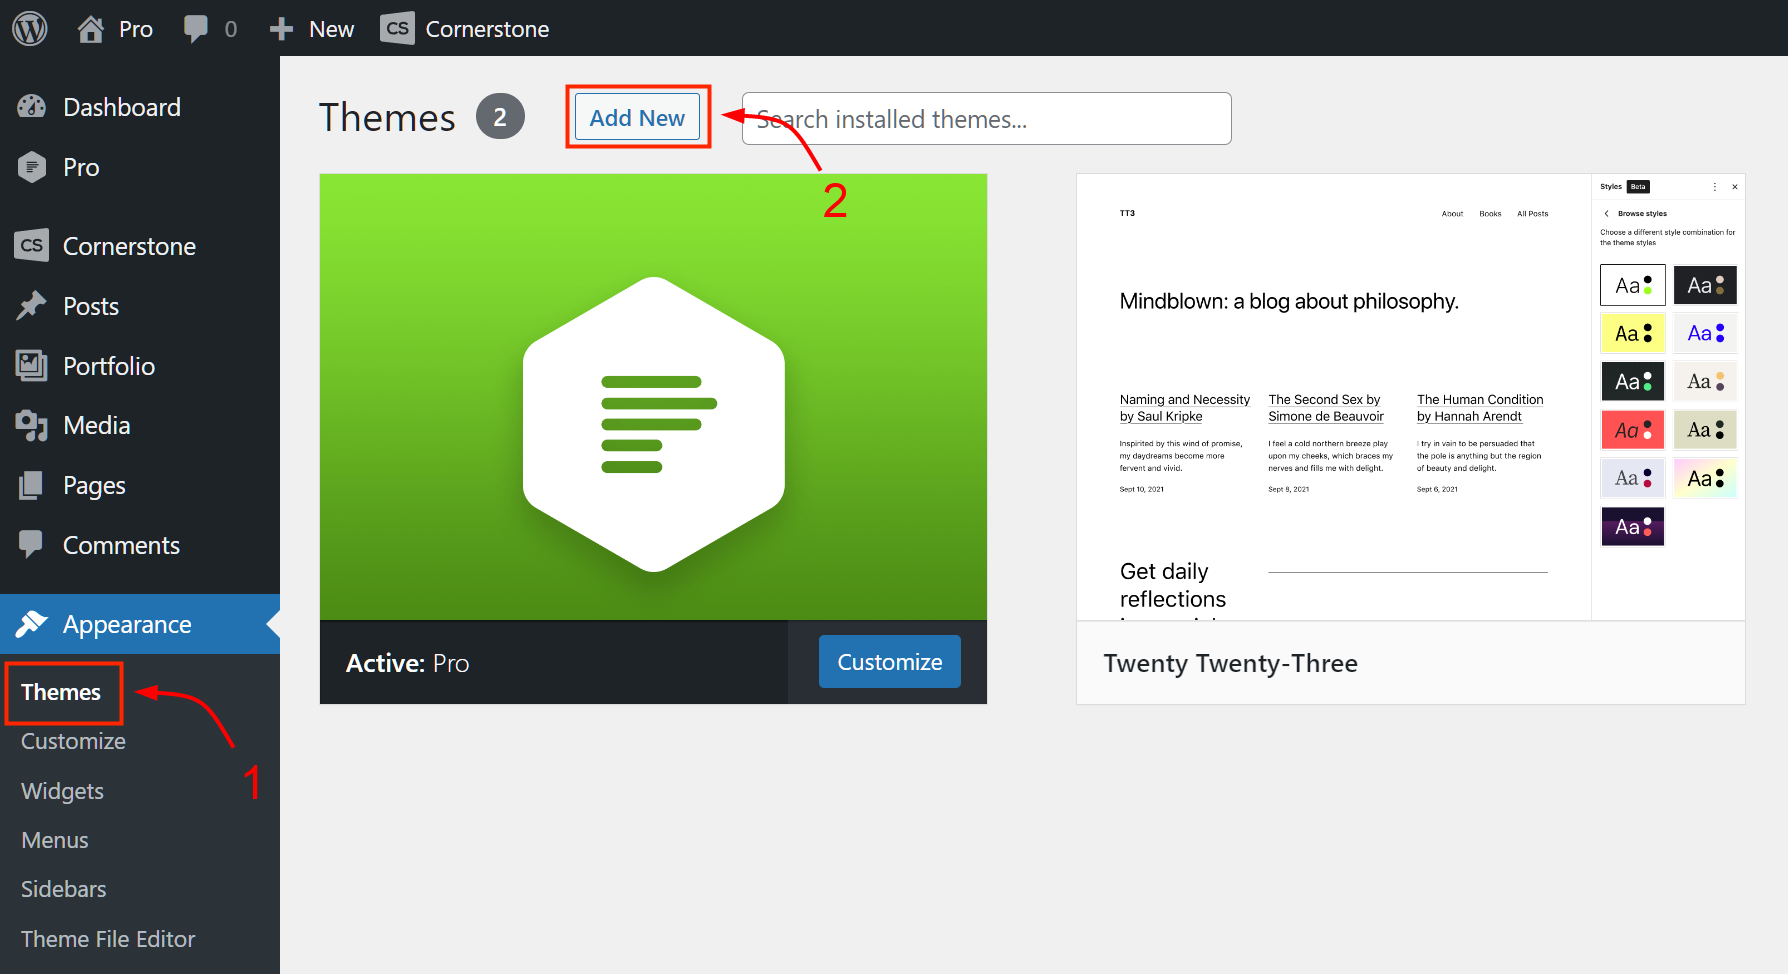The image size is (1788, 974).
Task: Open the site home icon labeled Pro
Action: (91, 29)
